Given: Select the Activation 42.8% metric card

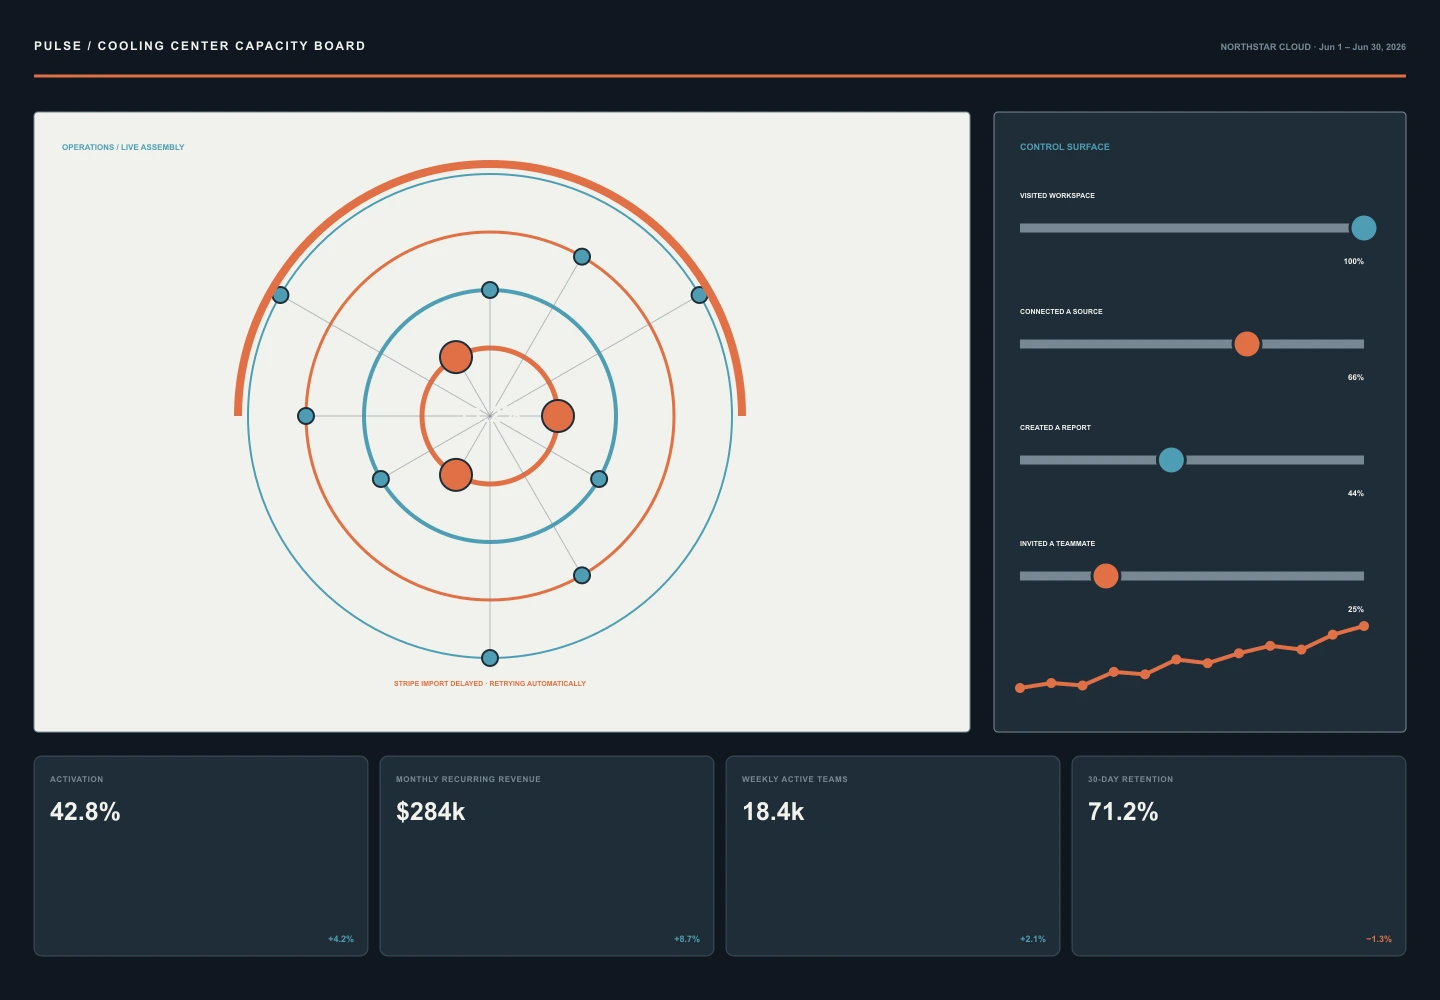Looking at the screenshot, I should pos(201,856).
